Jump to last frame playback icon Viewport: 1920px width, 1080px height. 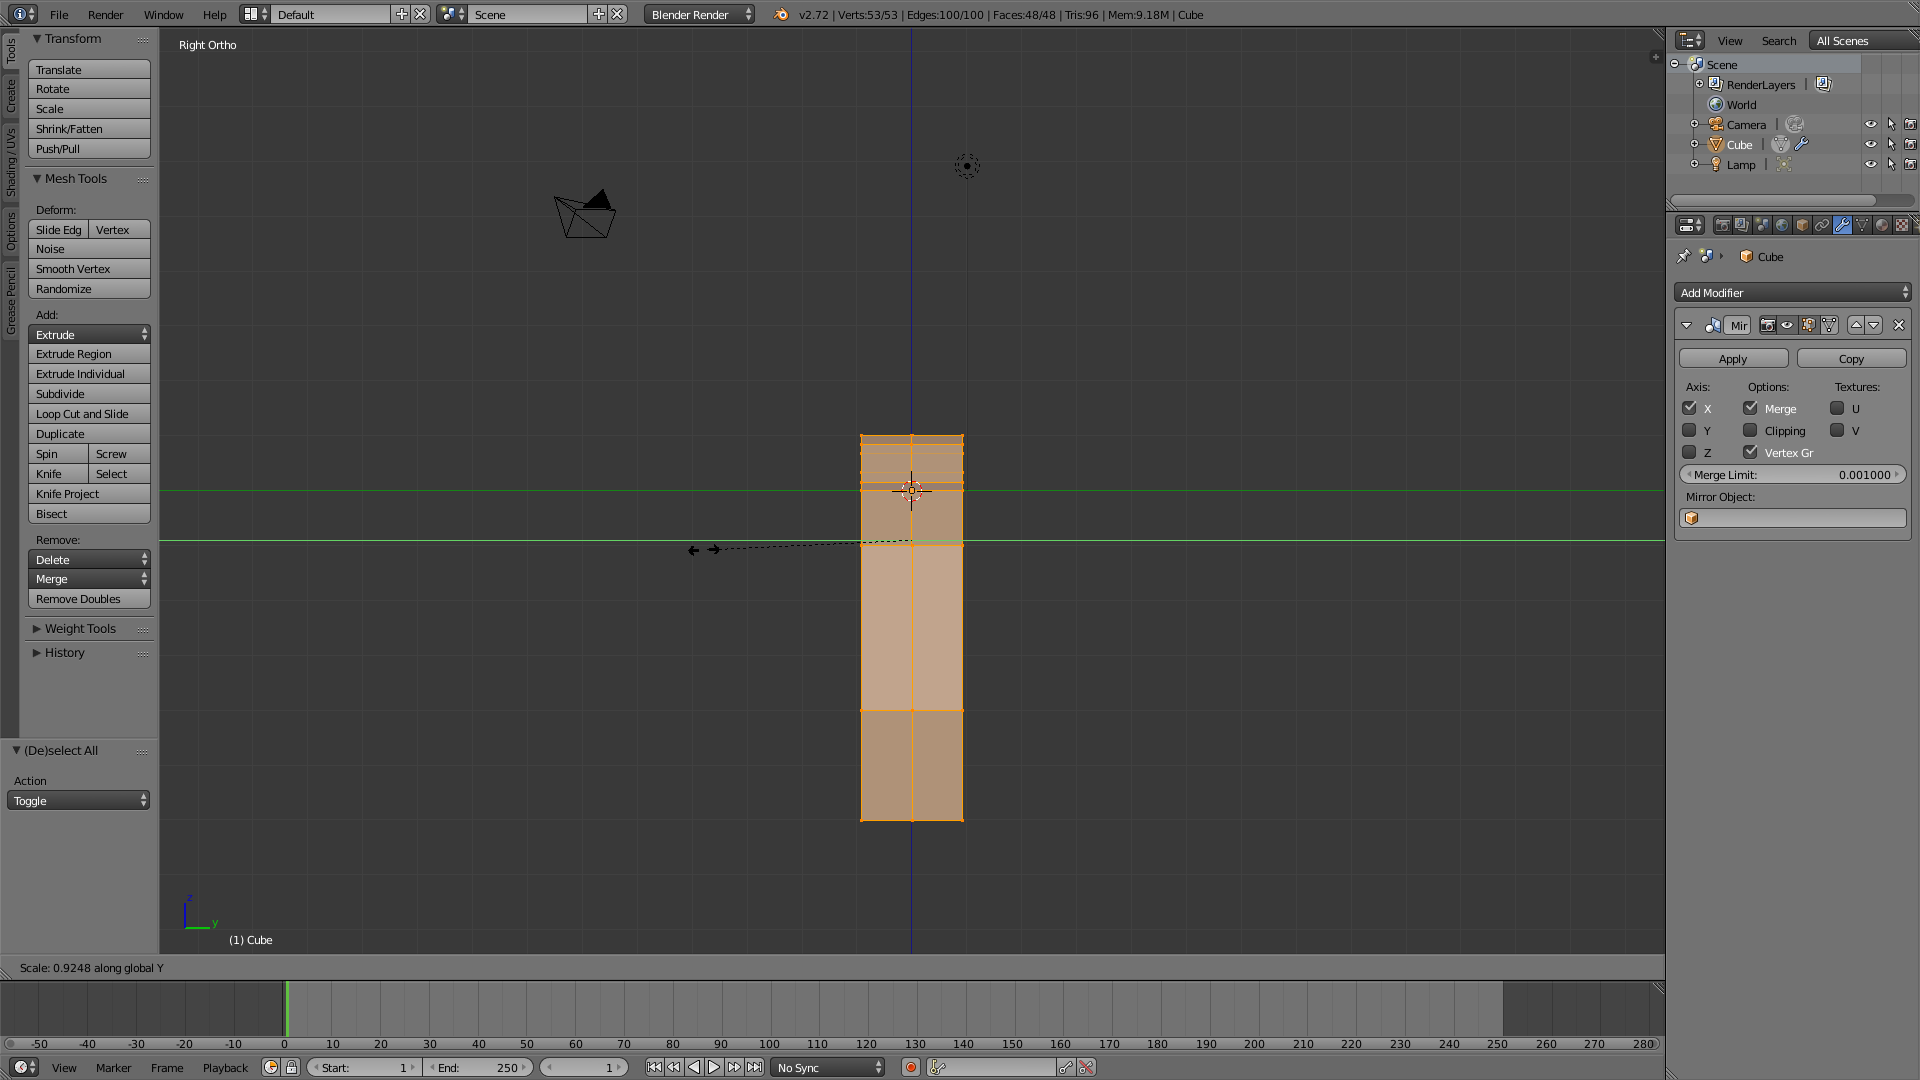(x=755, y=1068)
